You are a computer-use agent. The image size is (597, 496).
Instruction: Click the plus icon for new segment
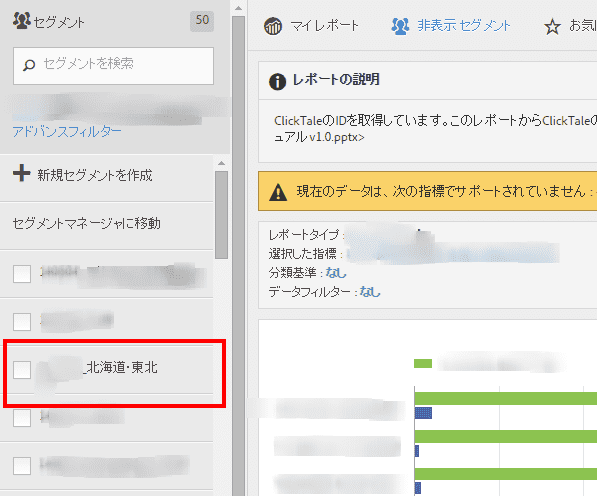coord(22,174)
